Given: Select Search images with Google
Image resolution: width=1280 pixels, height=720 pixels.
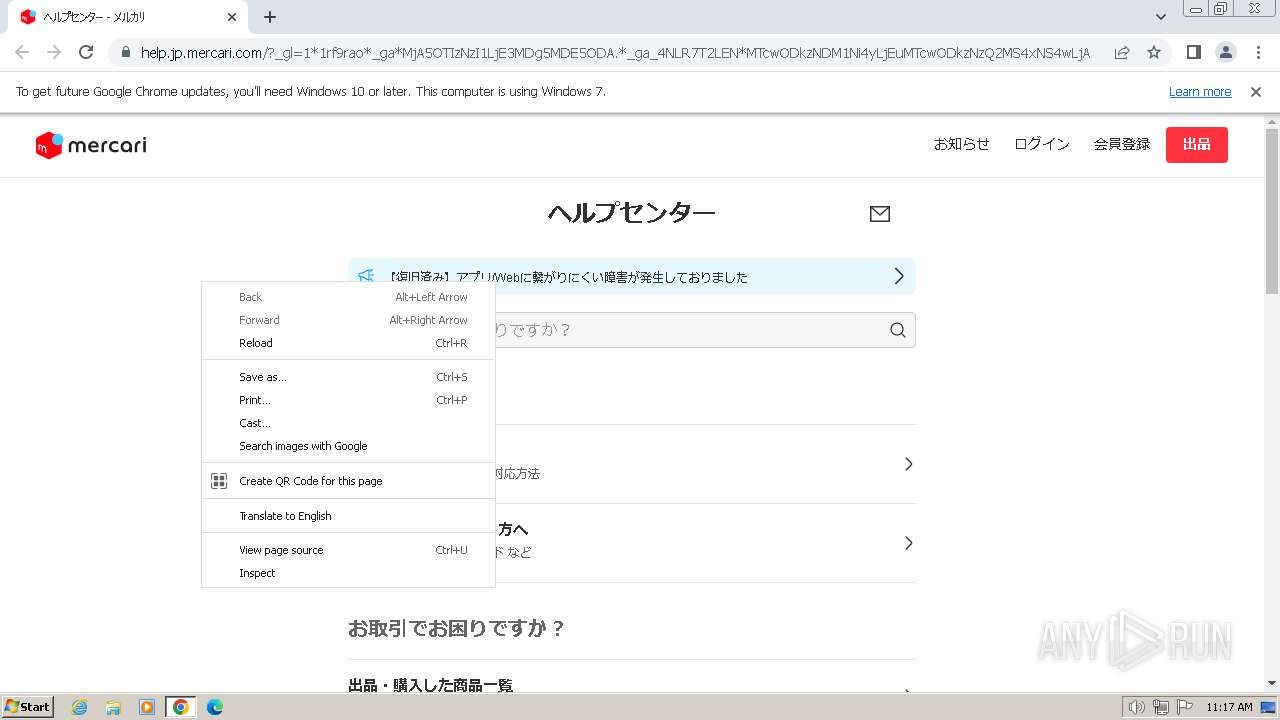Looking at the screenshot, I should [348, 446].
